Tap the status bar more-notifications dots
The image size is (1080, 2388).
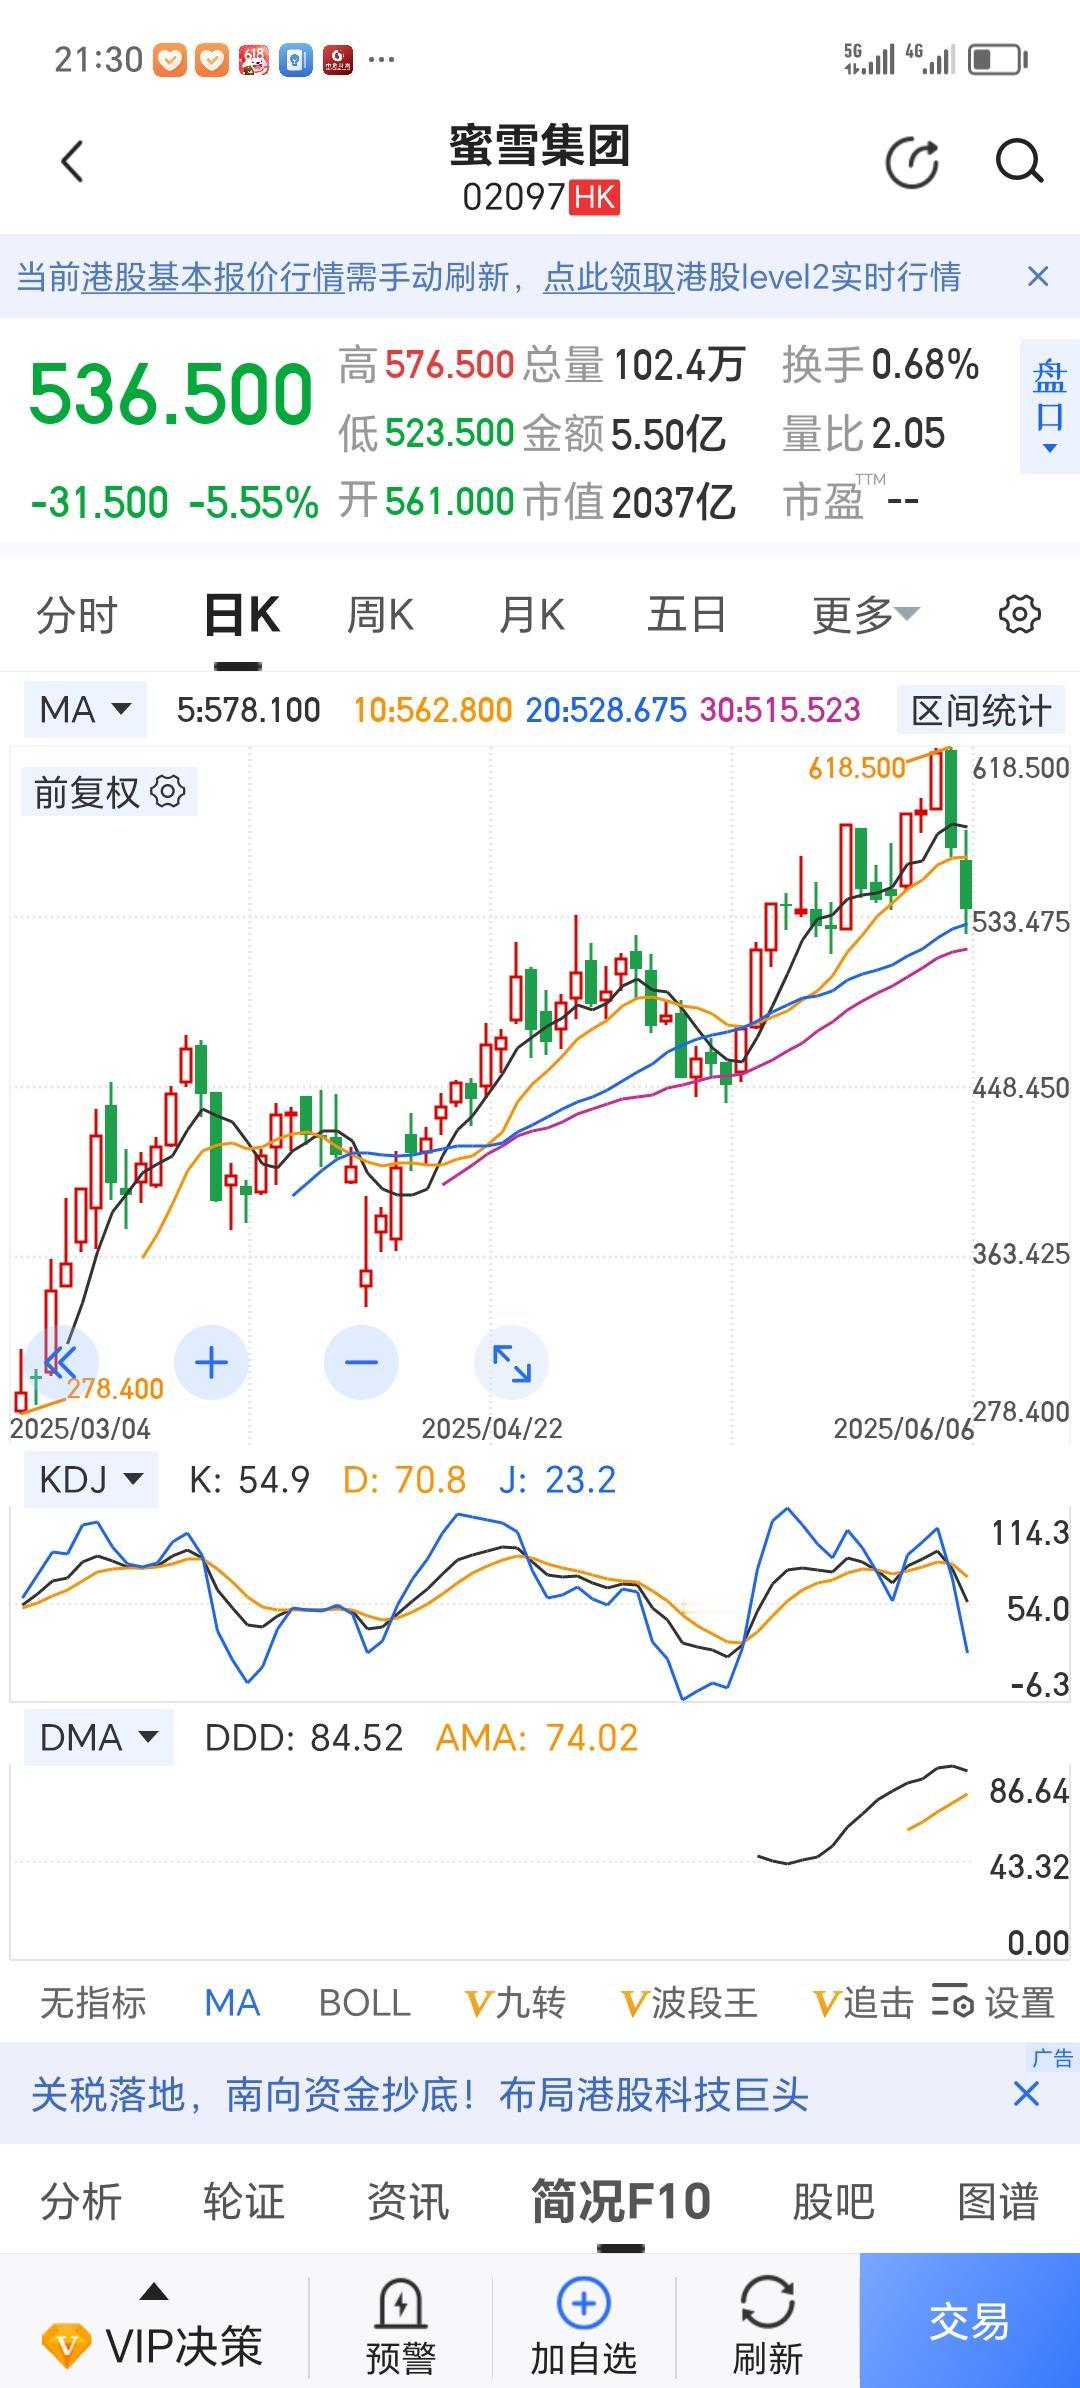click(381, 60)
